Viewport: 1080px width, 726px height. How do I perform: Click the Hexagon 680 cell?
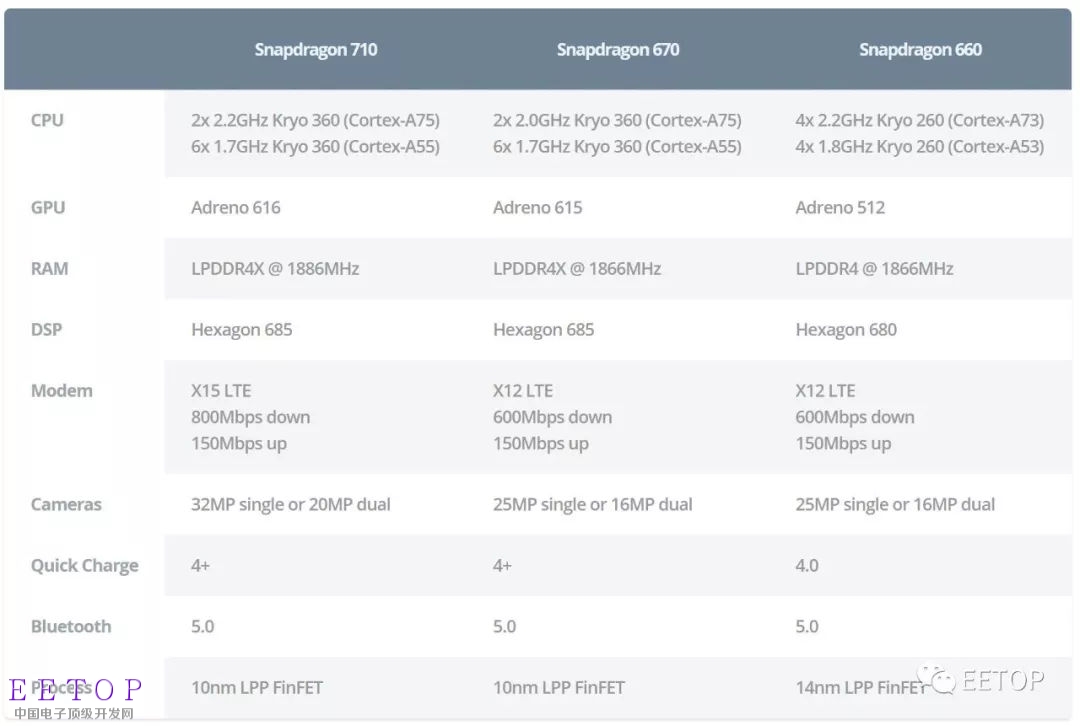(x=846, y=330)
